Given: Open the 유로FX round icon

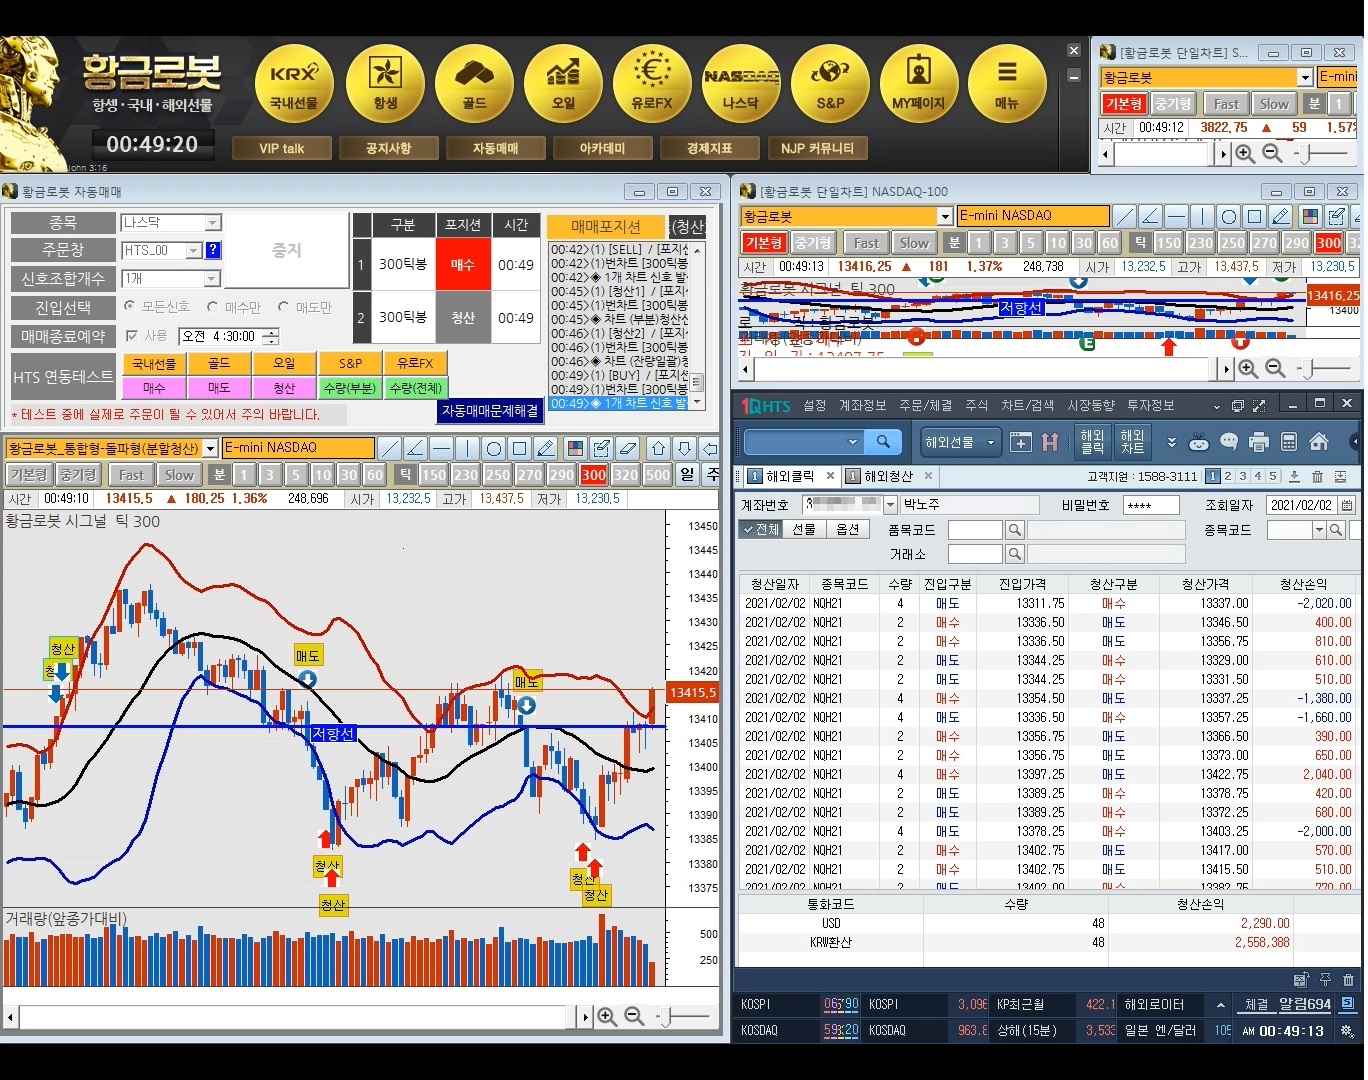Looking at the screenshot, I should [652, 84].
